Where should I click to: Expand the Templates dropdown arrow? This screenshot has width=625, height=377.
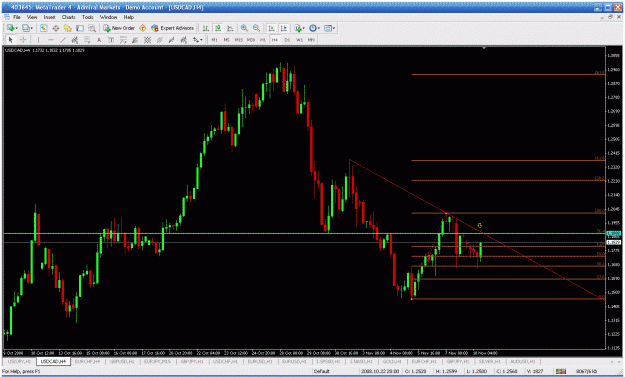pos(334,28)
